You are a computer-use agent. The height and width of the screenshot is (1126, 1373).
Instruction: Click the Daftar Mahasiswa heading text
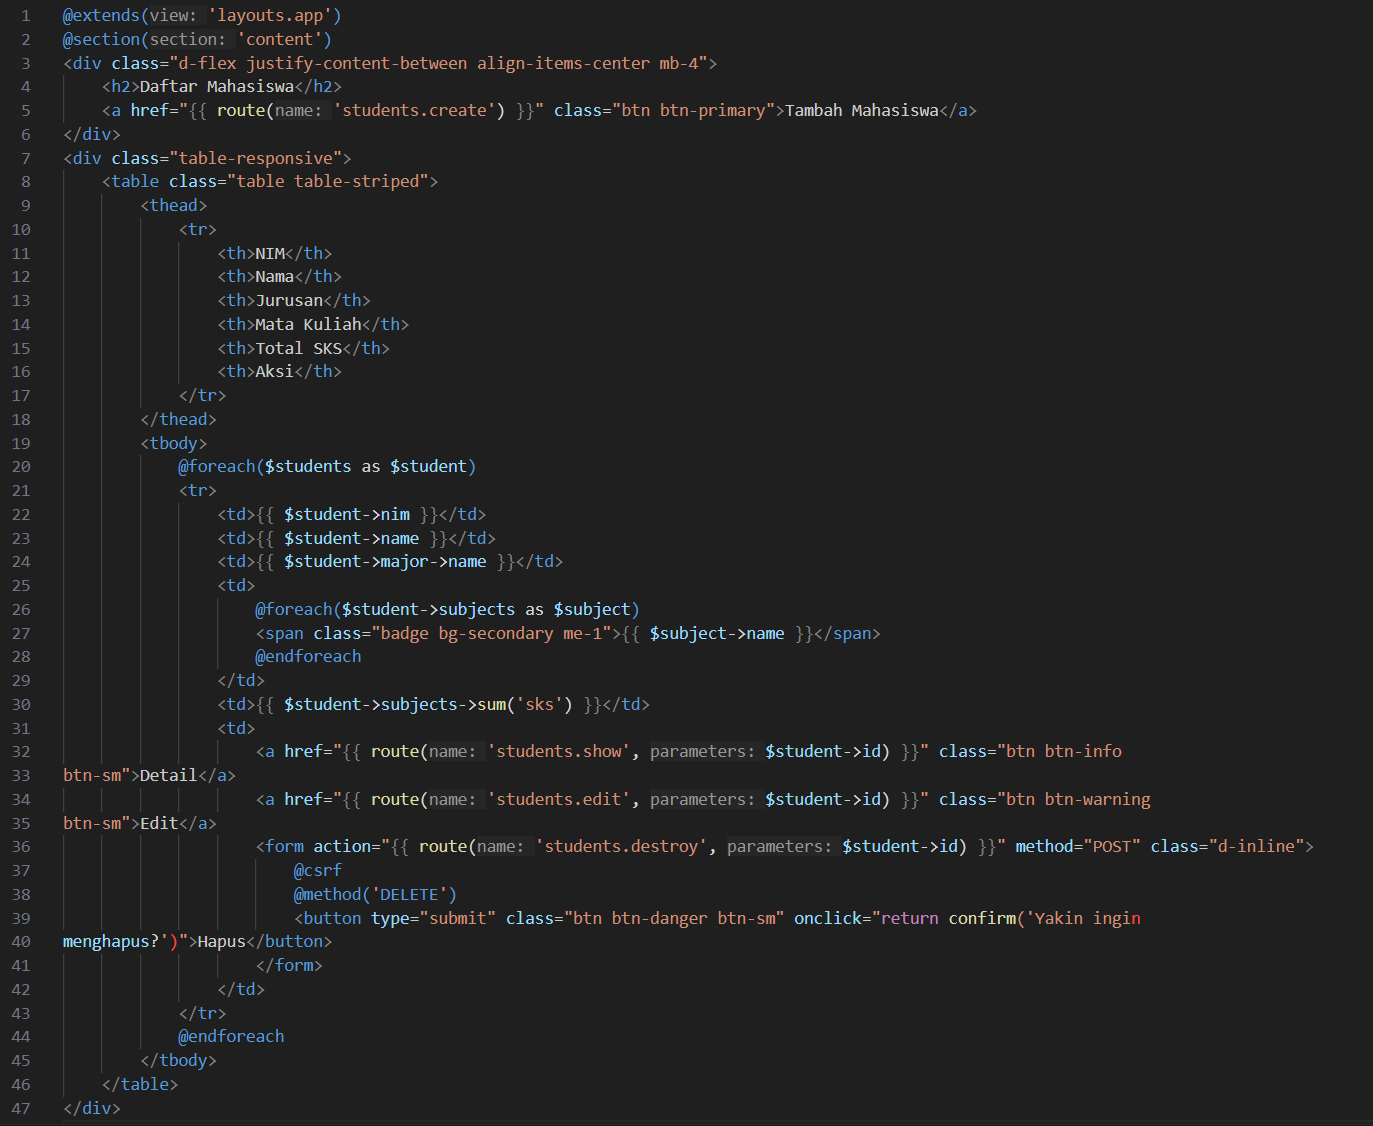(216, 87)
